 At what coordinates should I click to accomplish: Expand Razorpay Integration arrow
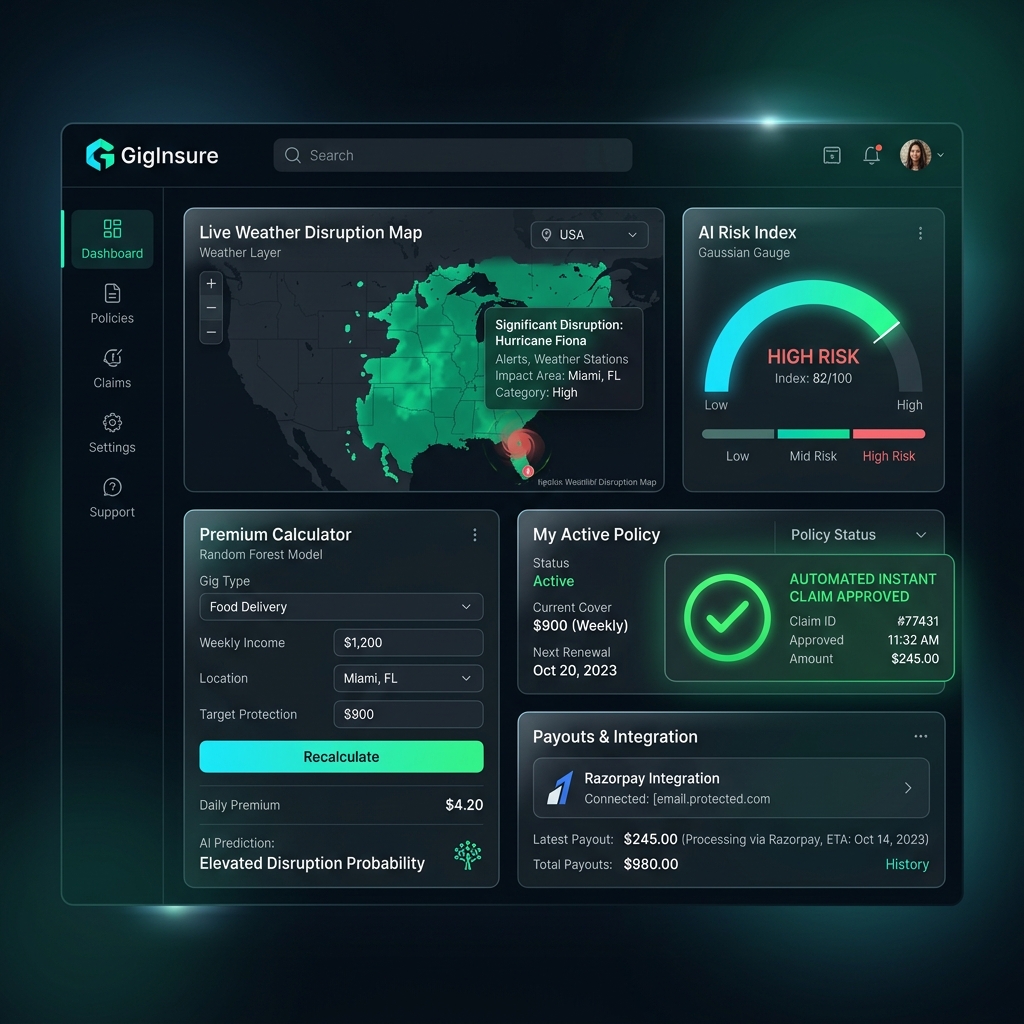(x=908, y=788)
